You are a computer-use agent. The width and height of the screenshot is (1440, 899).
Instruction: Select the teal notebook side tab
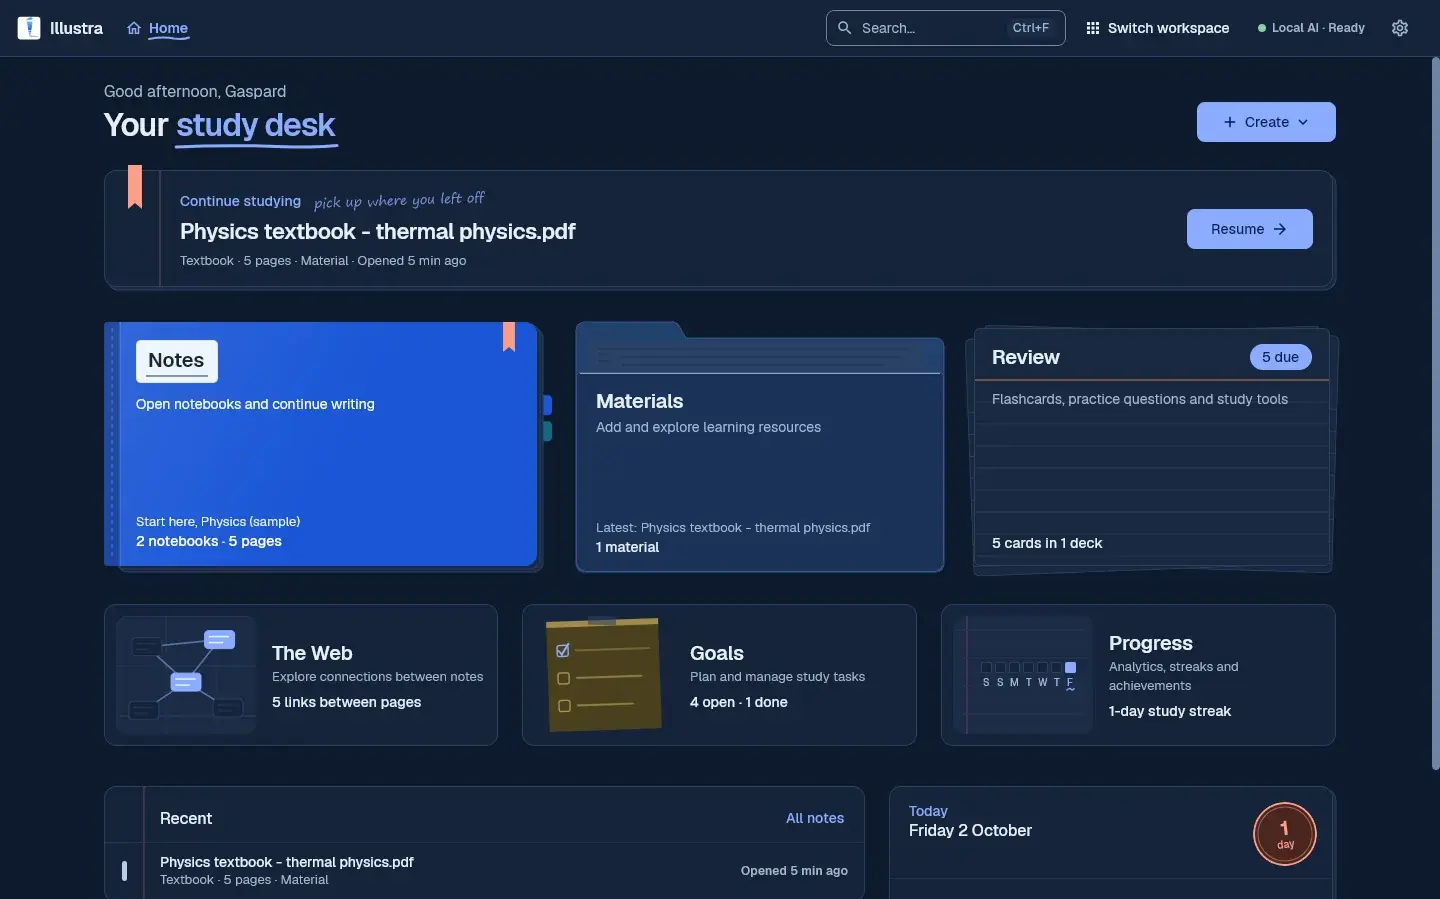coord(547,431)
